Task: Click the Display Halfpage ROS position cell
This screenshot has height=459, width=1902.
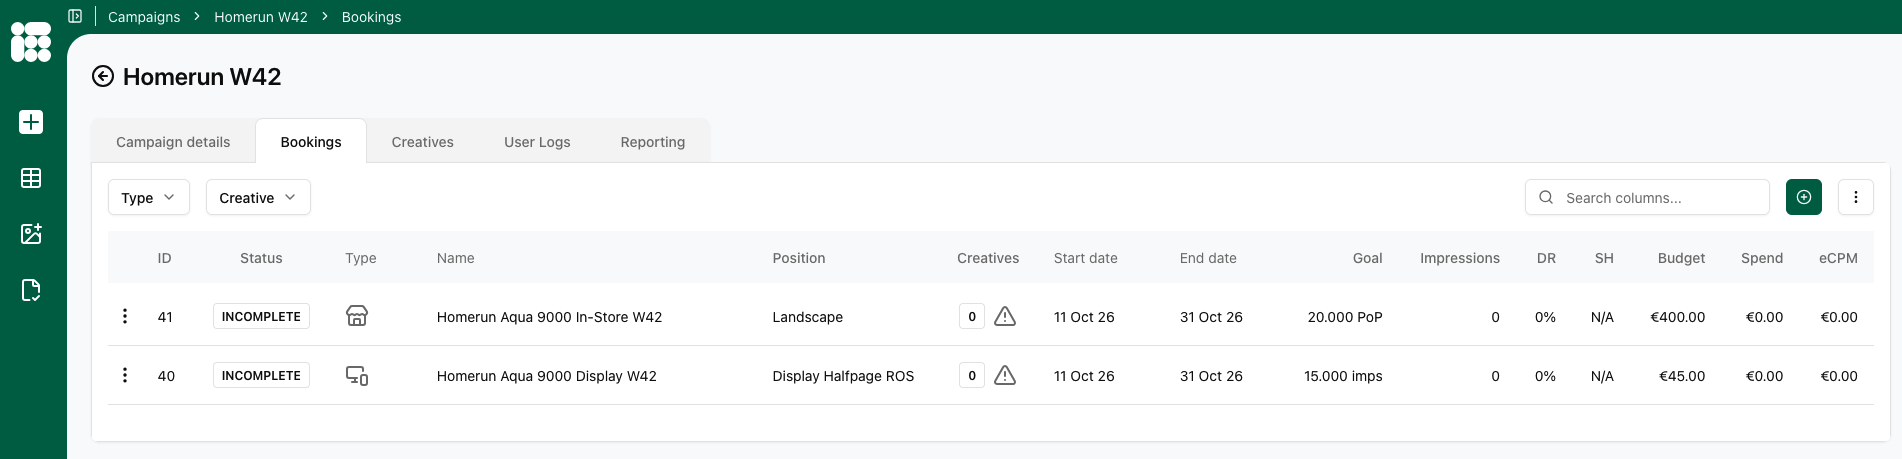Action: click(843, 376)
